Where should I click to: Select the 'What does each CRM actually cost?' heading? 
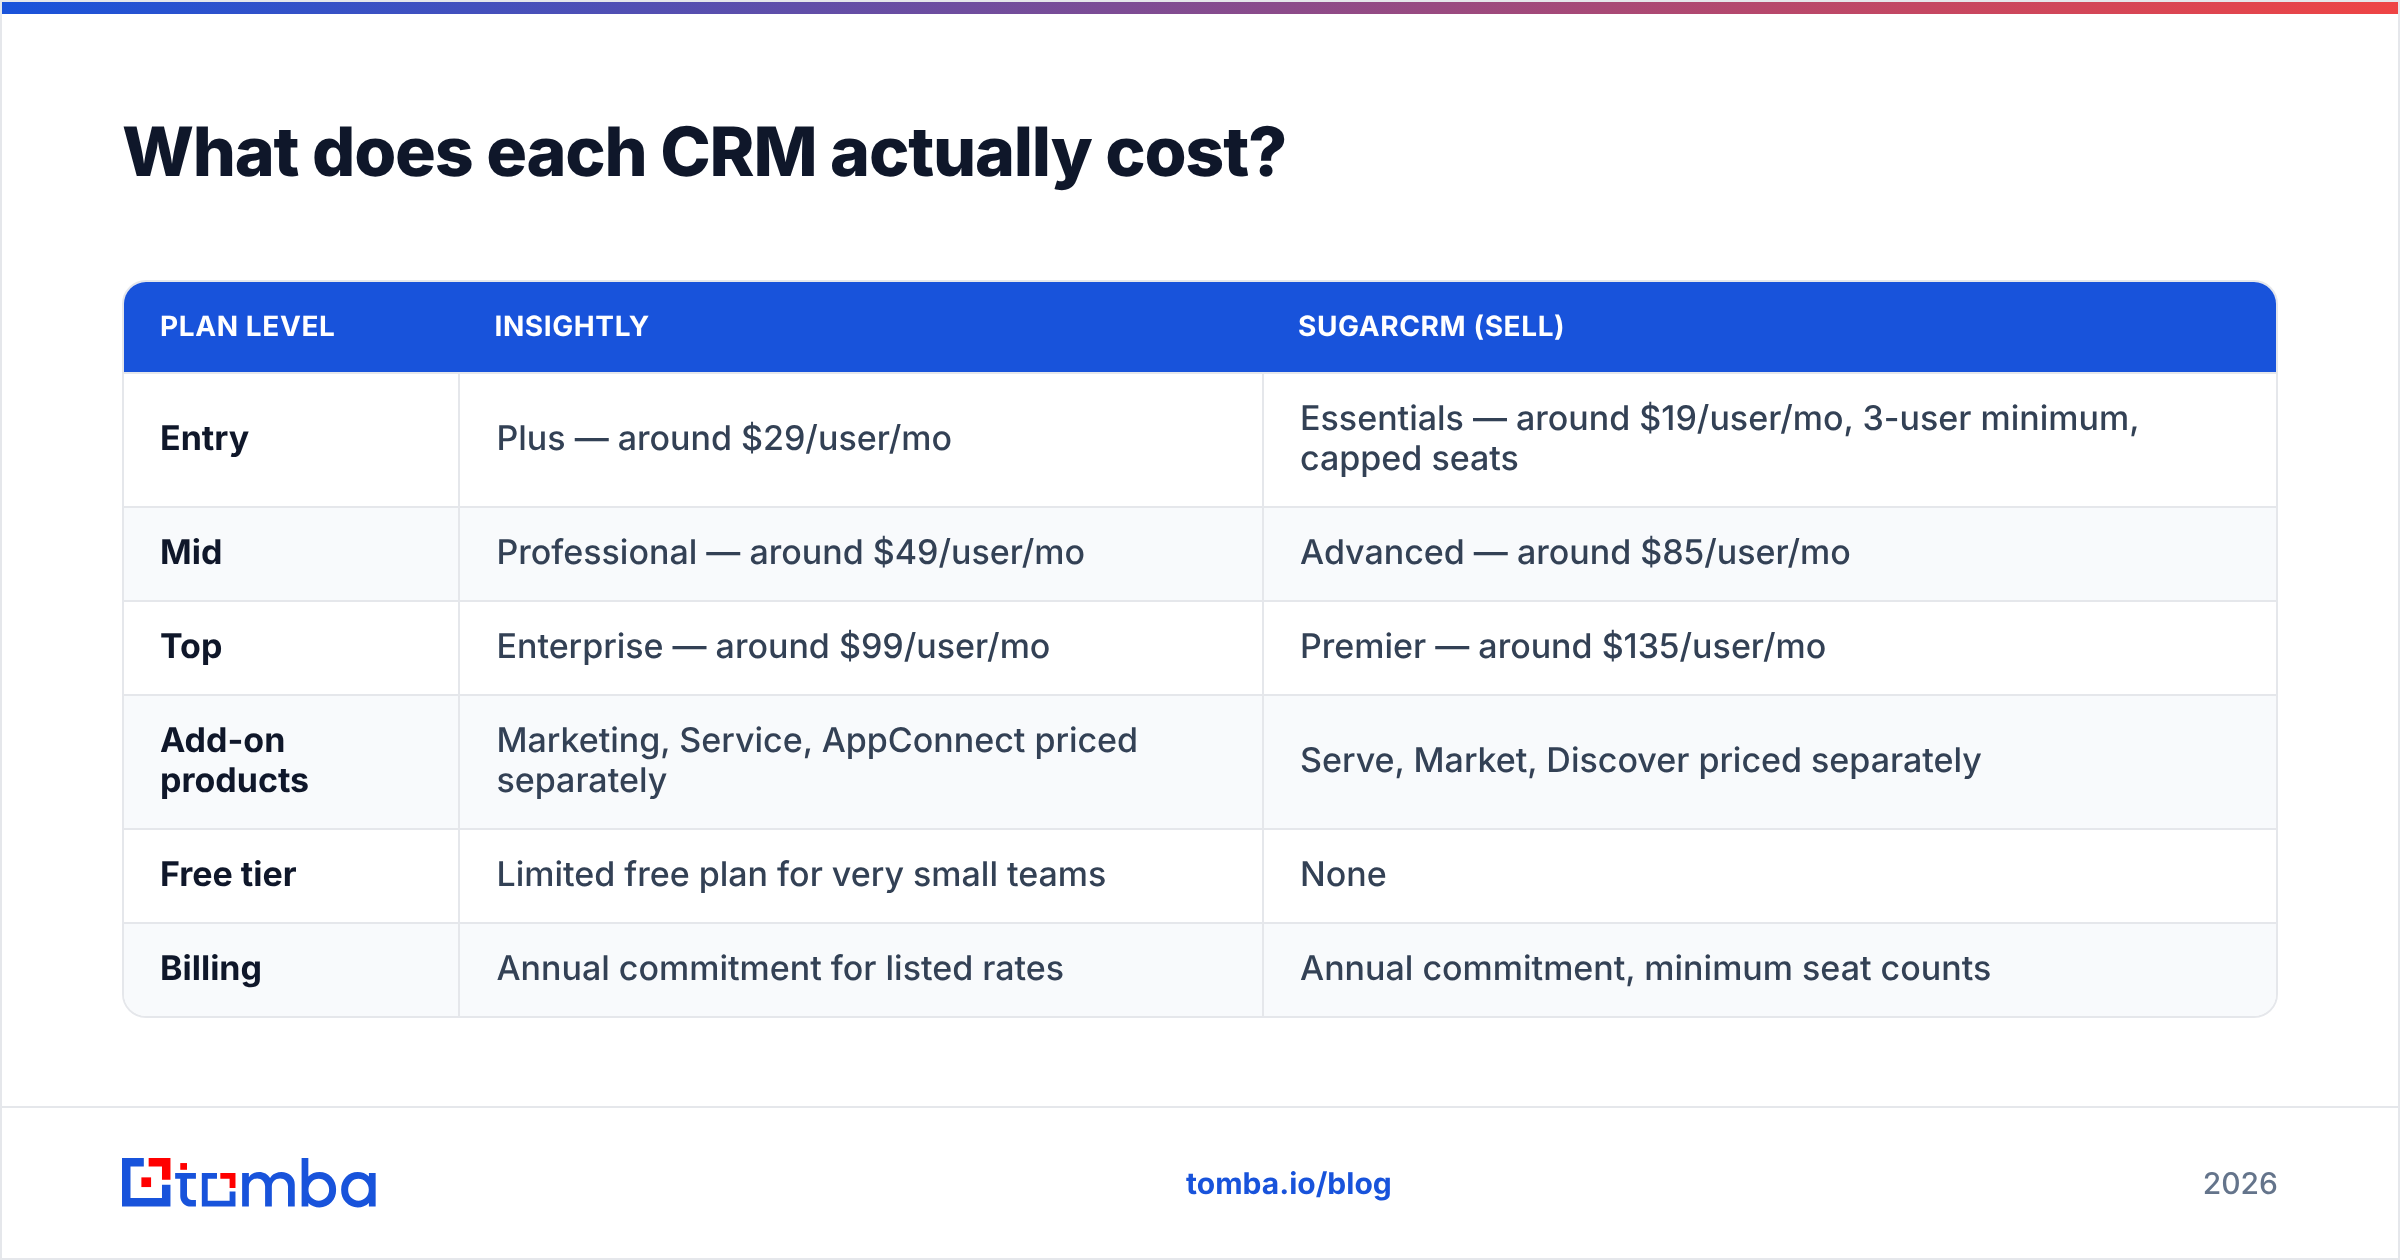point(704,153)
